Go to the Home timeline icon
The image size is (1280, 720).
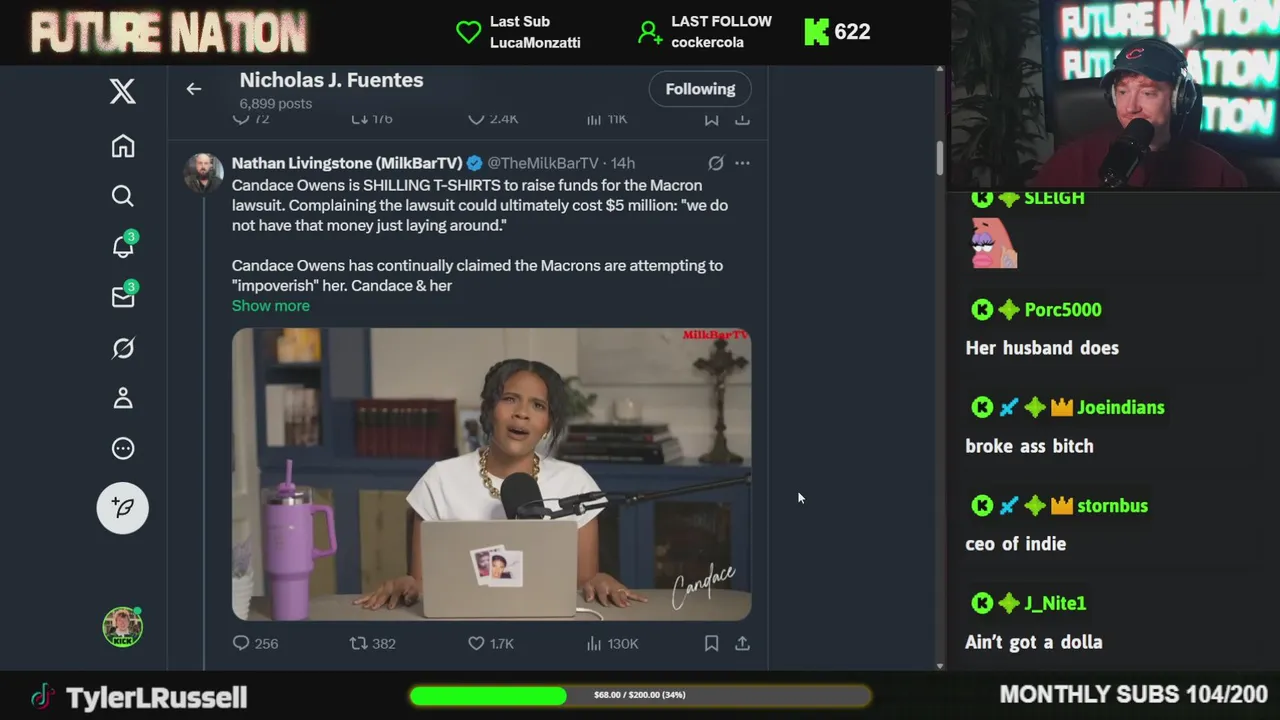pos(122,146)
